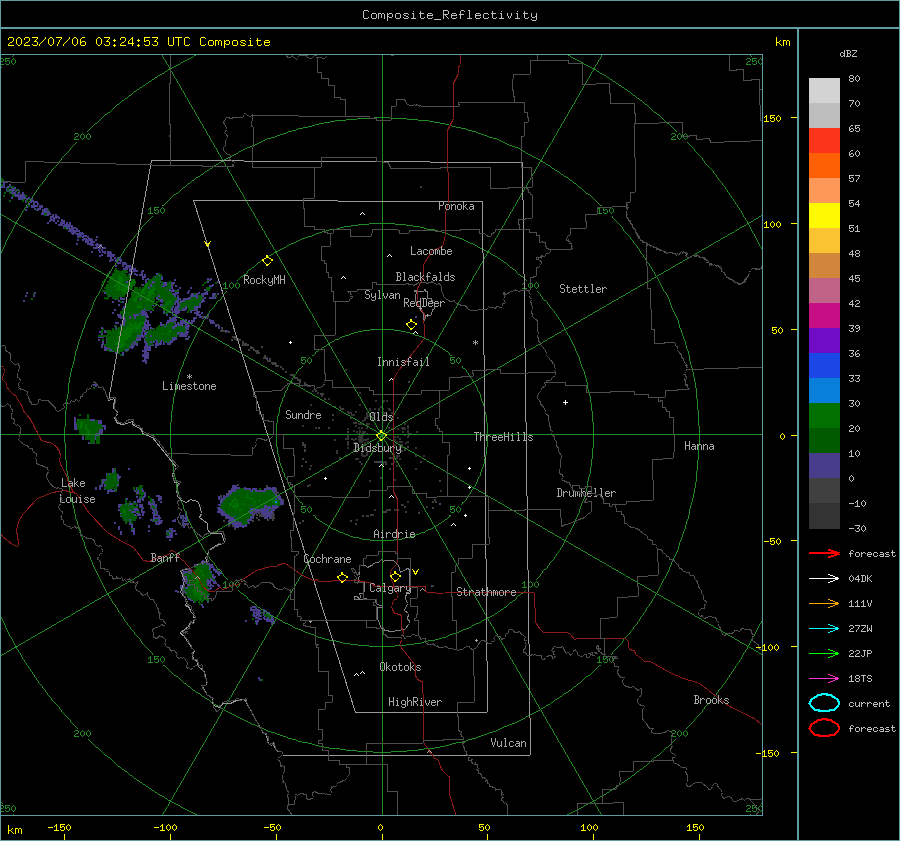This screenshot has width=900, height=841.
Task: Select the Sylvan label on map
Action: pyautogui.click(x=382, y=295)
